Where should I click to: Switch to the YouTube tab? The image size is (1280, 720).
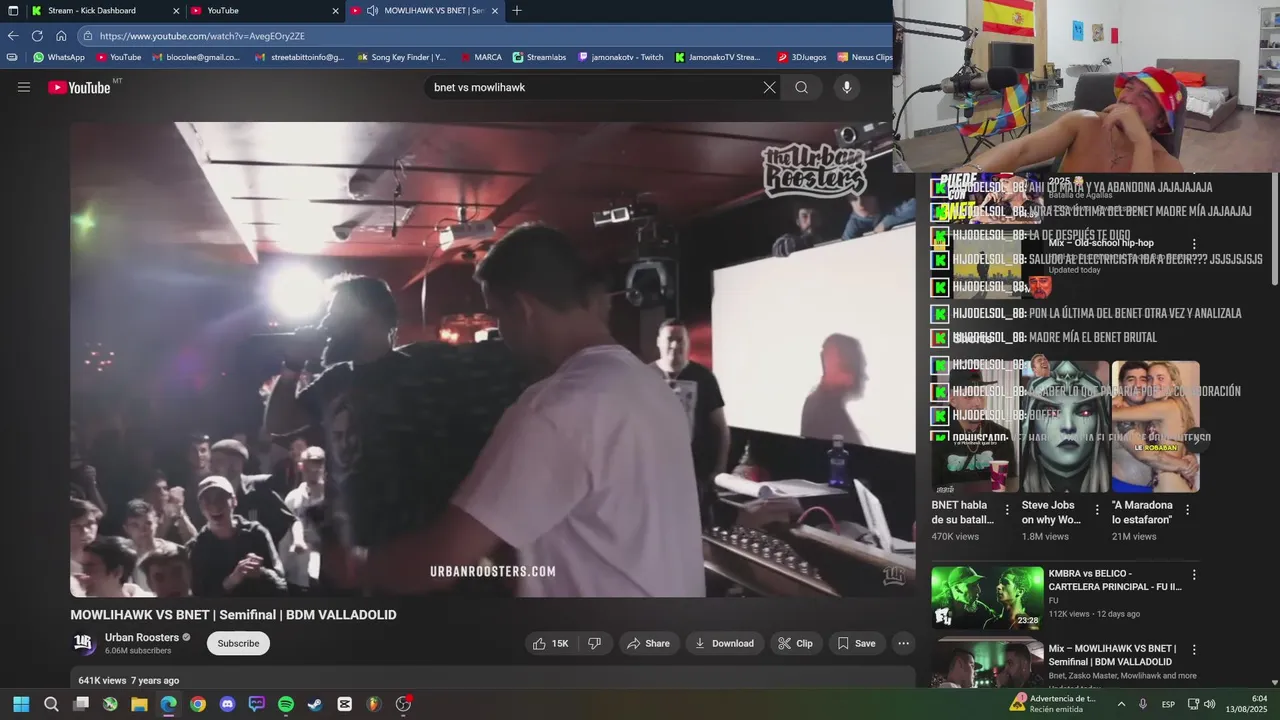click(x=265, y=10)
